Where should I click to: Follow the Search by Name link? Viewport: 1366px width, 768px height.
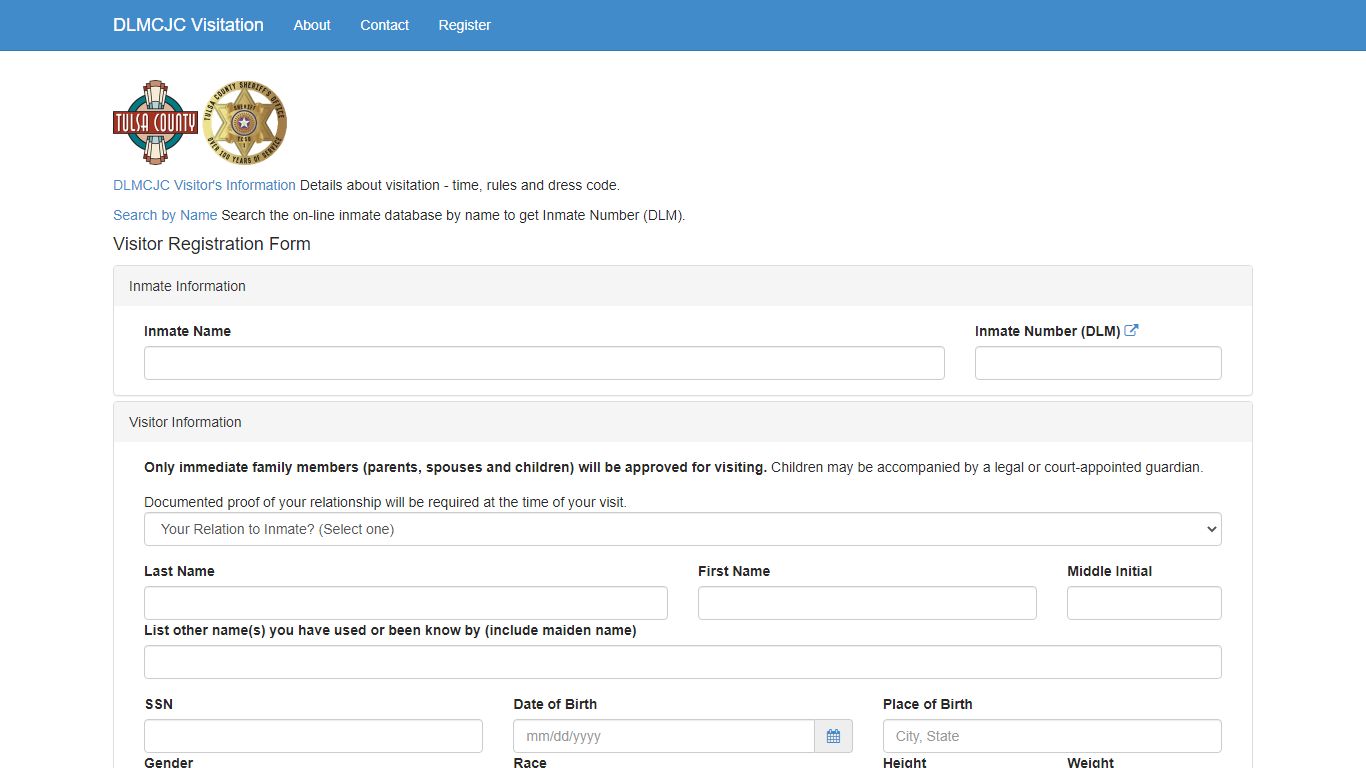pyautogui.click(x=165, y=215)
